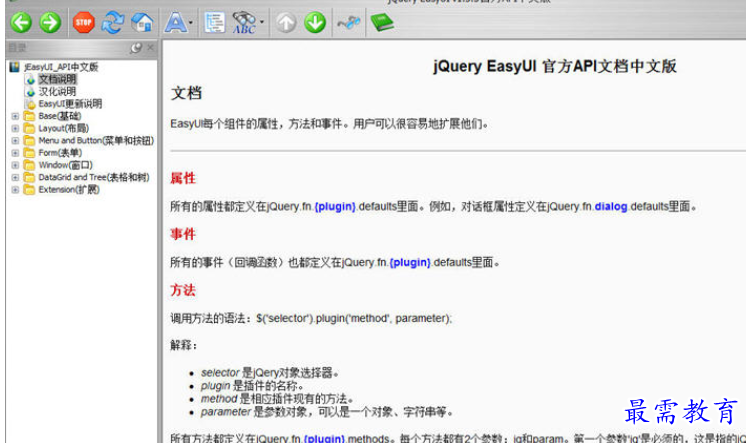746x443 pixels.
Task: Select the Layout(布局) tree item
Action: [63, 128]
